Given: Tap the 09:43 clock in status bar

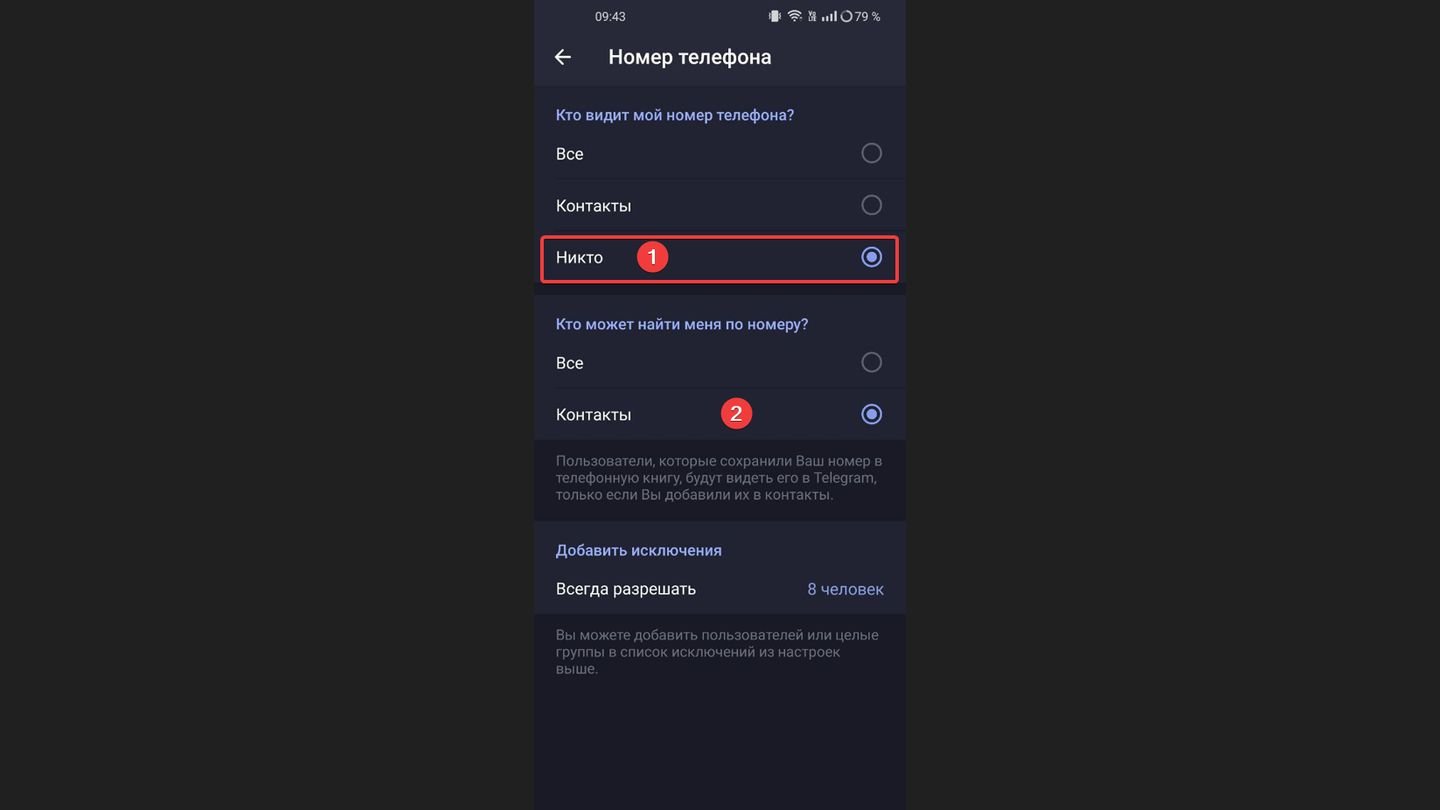Looking at the screenshot, I should 610,16.
